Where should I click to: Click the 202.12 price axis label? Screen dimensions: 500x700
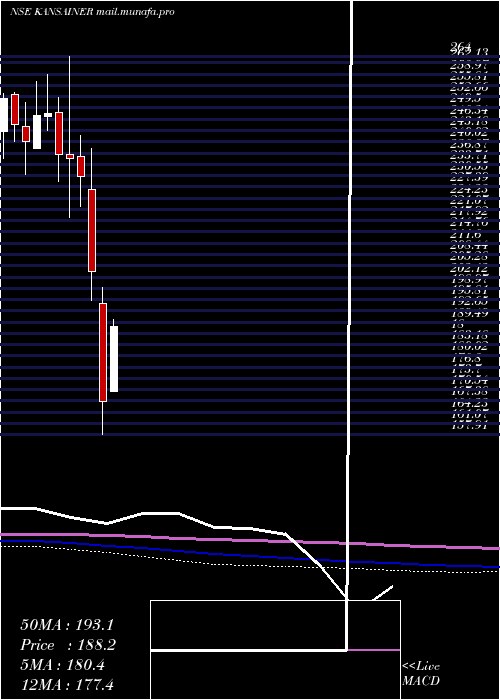pos(468,270)
